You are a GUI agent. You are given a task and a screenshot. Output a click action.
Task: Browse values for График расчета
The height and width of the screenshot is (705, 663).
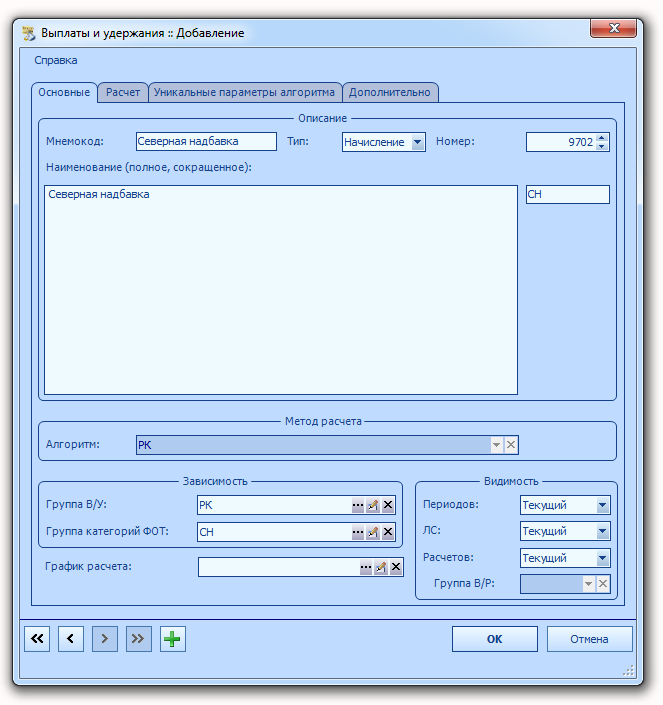tap(366, 567)
